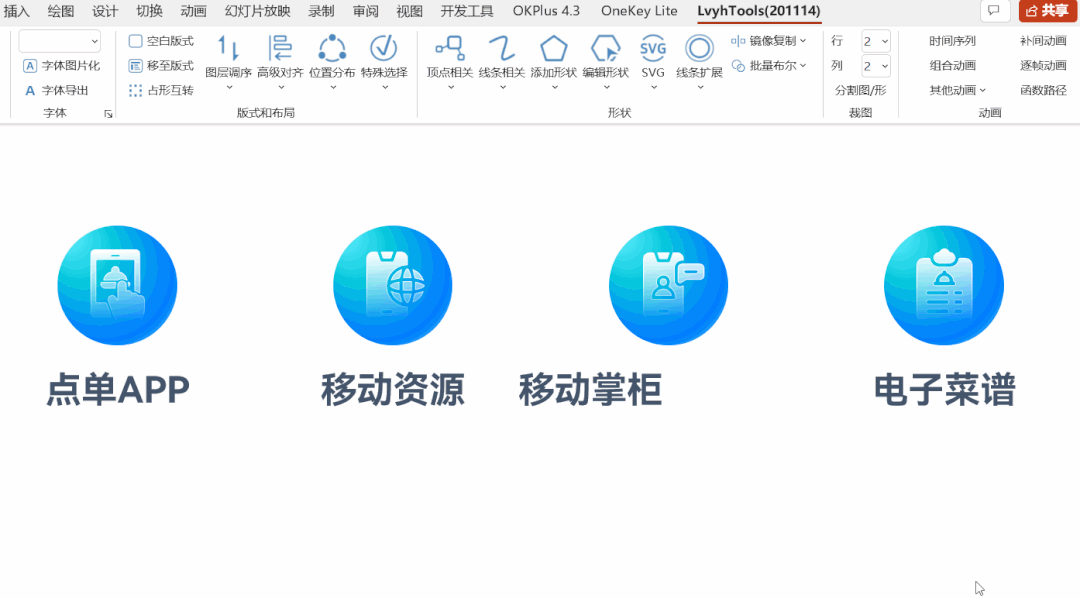This screenshot has width=1080, height=598.
Task: Click the 点单APP circular icon on slide
Action: point(117,285)
